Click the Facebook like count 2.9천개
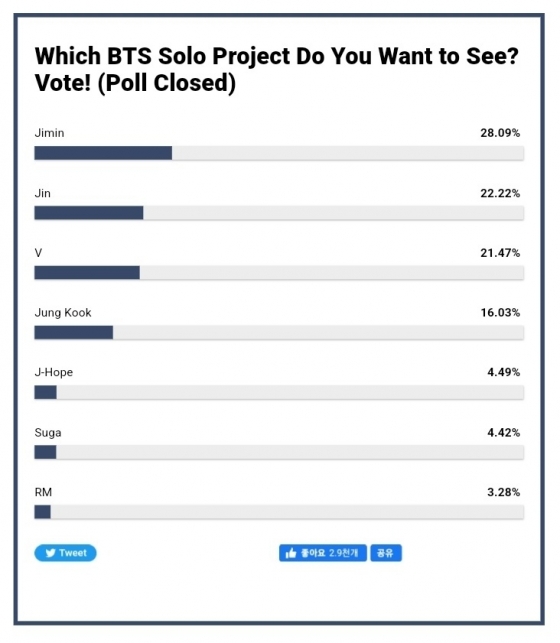 (344, 553)
